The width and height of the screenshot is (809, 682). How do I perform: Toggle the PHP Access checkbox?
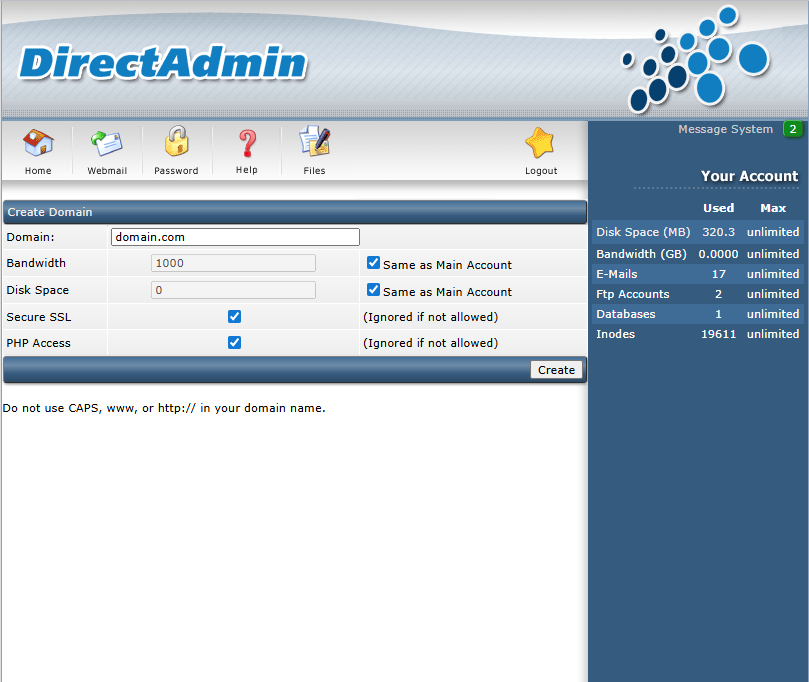point(234,343)
